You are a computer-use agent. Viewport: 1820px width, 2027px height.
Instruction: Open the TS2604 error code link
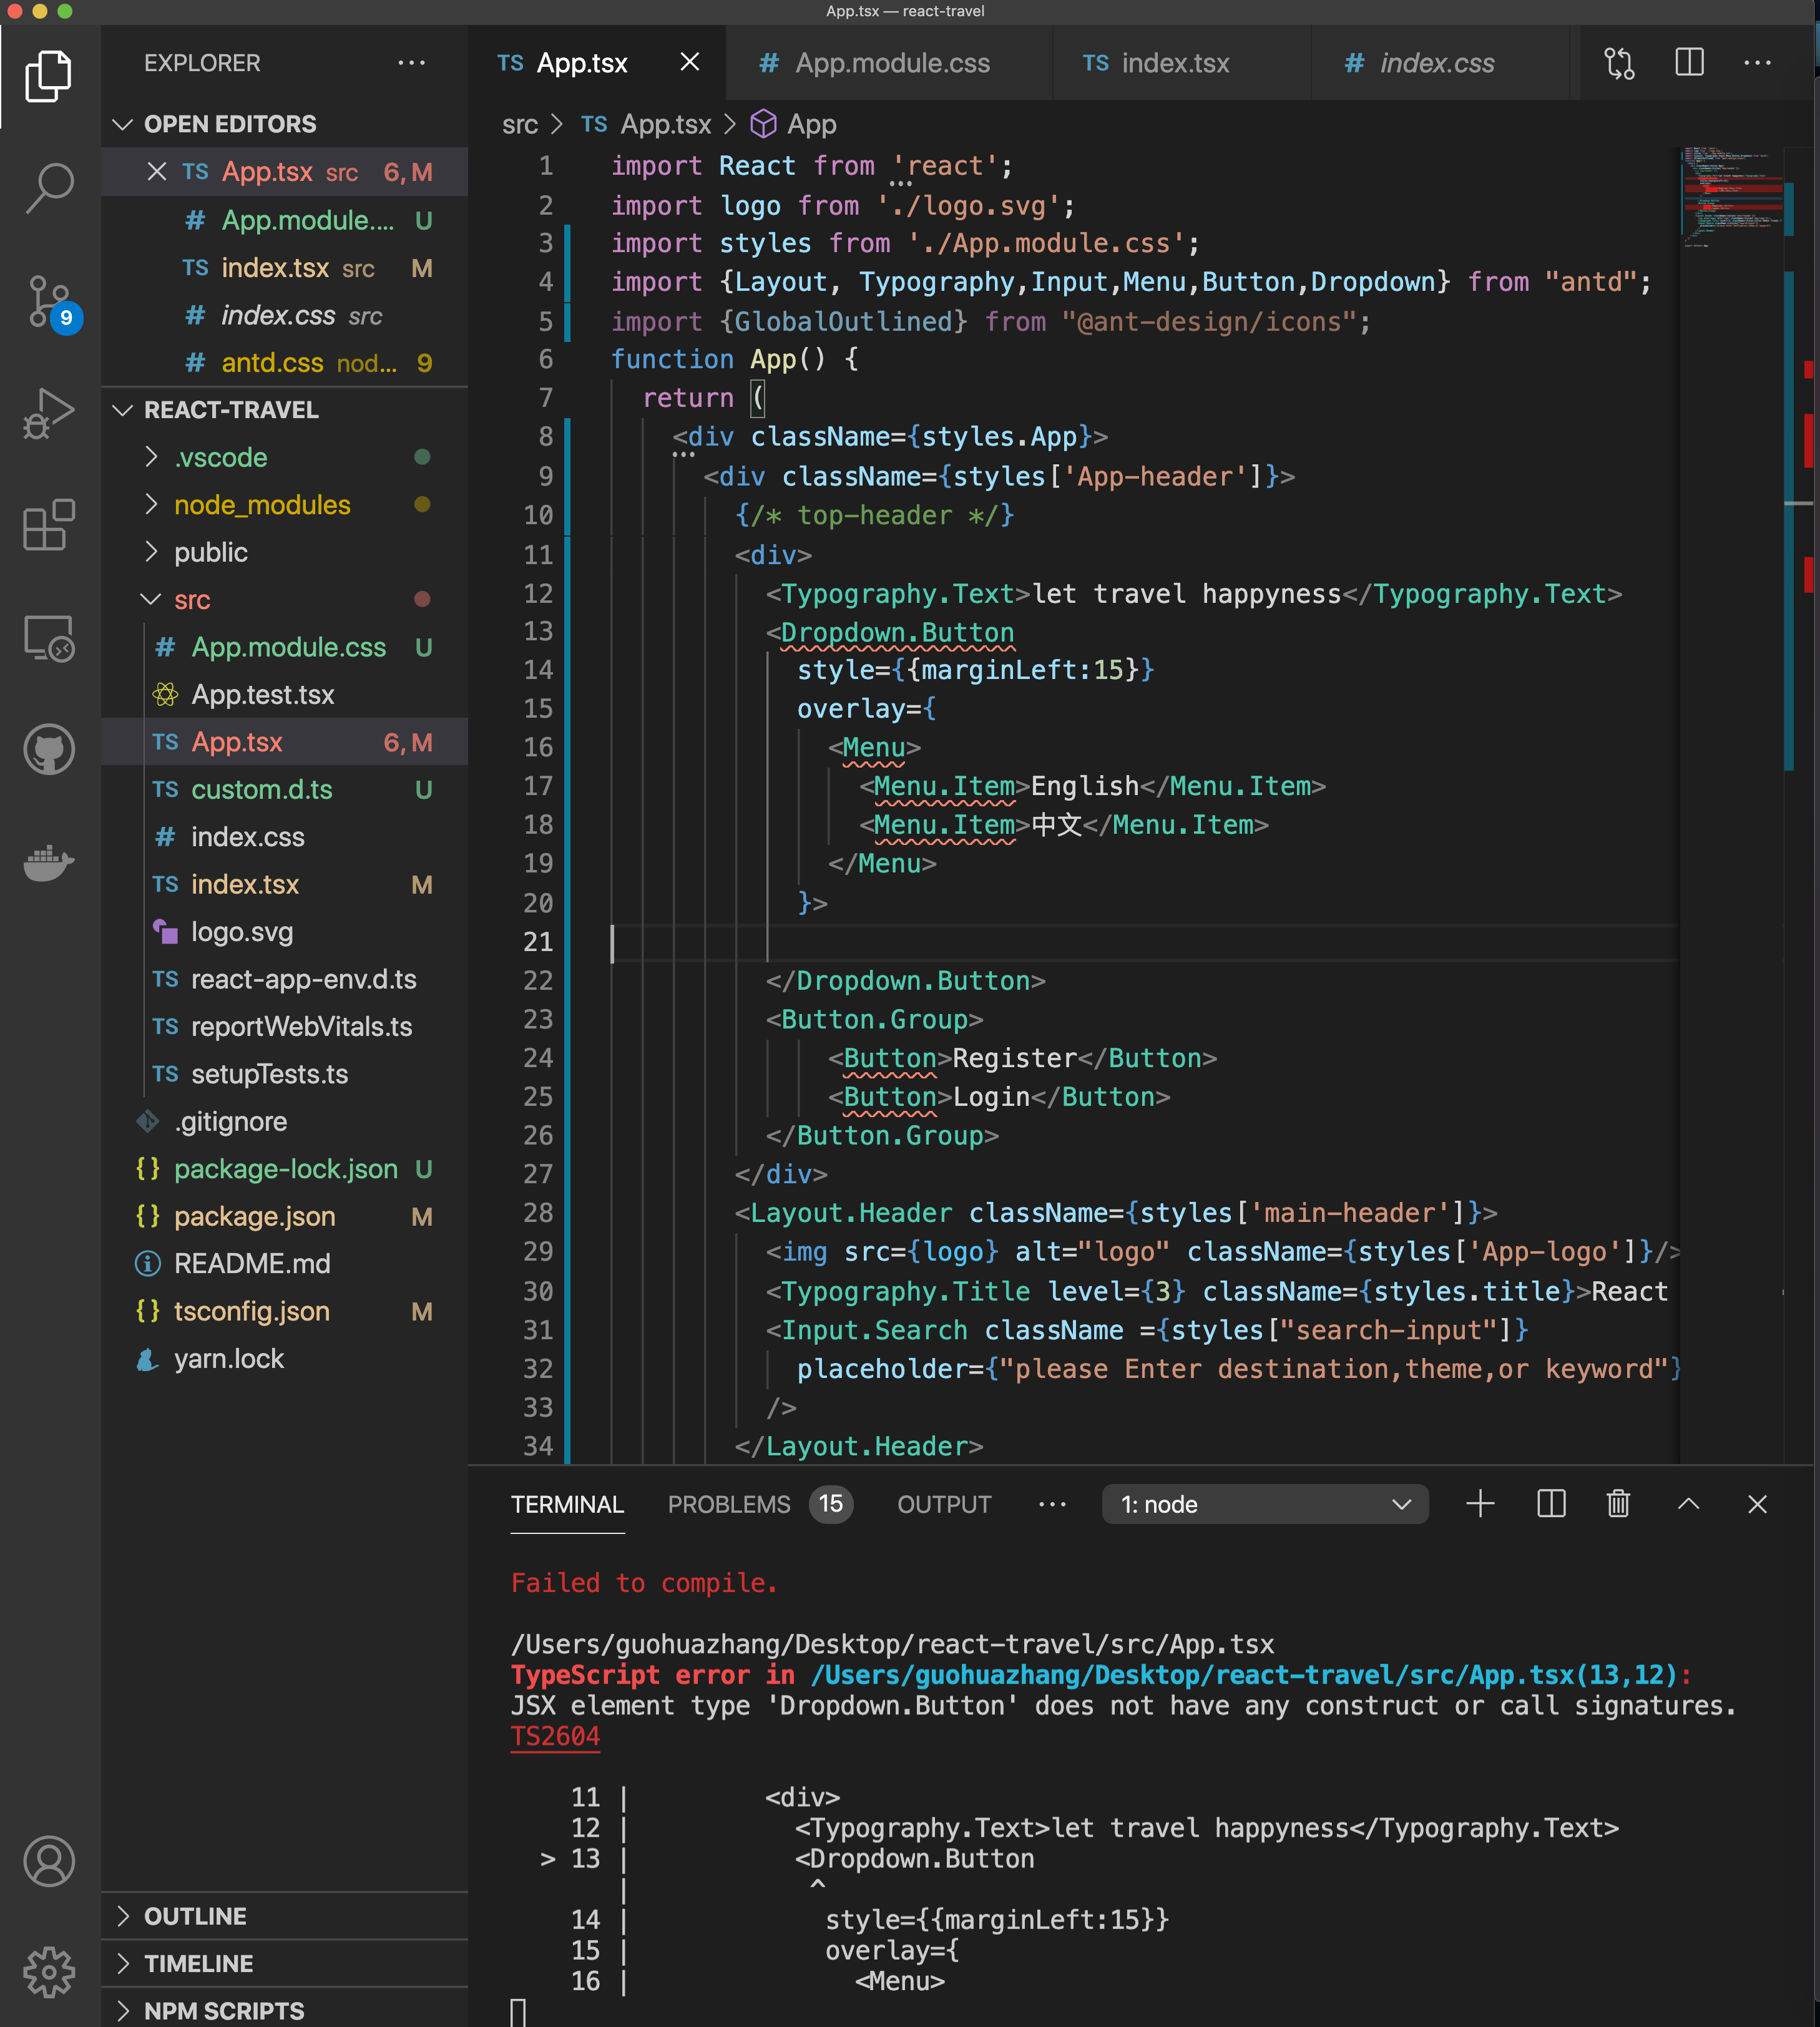(x=555, y=1736)
